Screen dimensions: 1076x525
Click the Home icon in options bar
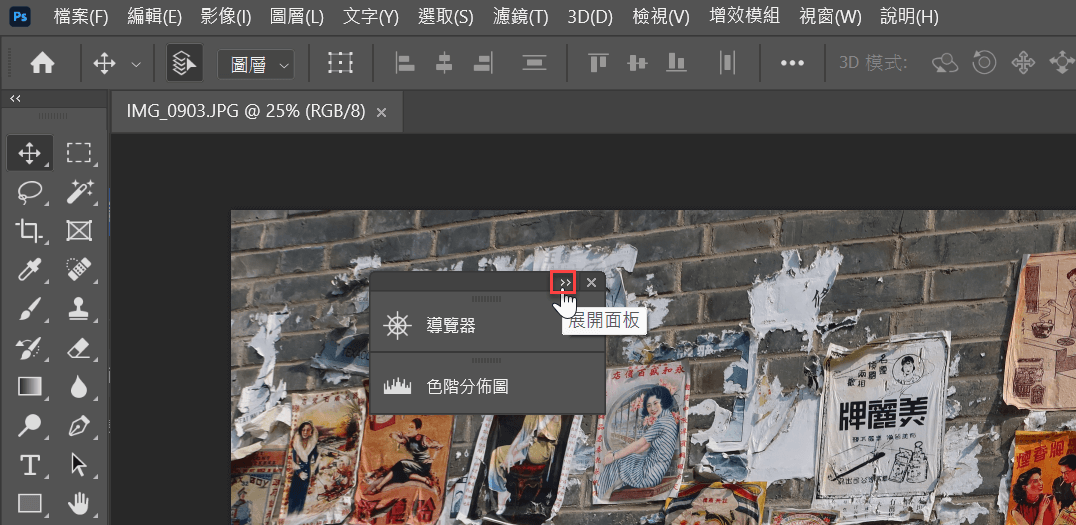[43, 64]
